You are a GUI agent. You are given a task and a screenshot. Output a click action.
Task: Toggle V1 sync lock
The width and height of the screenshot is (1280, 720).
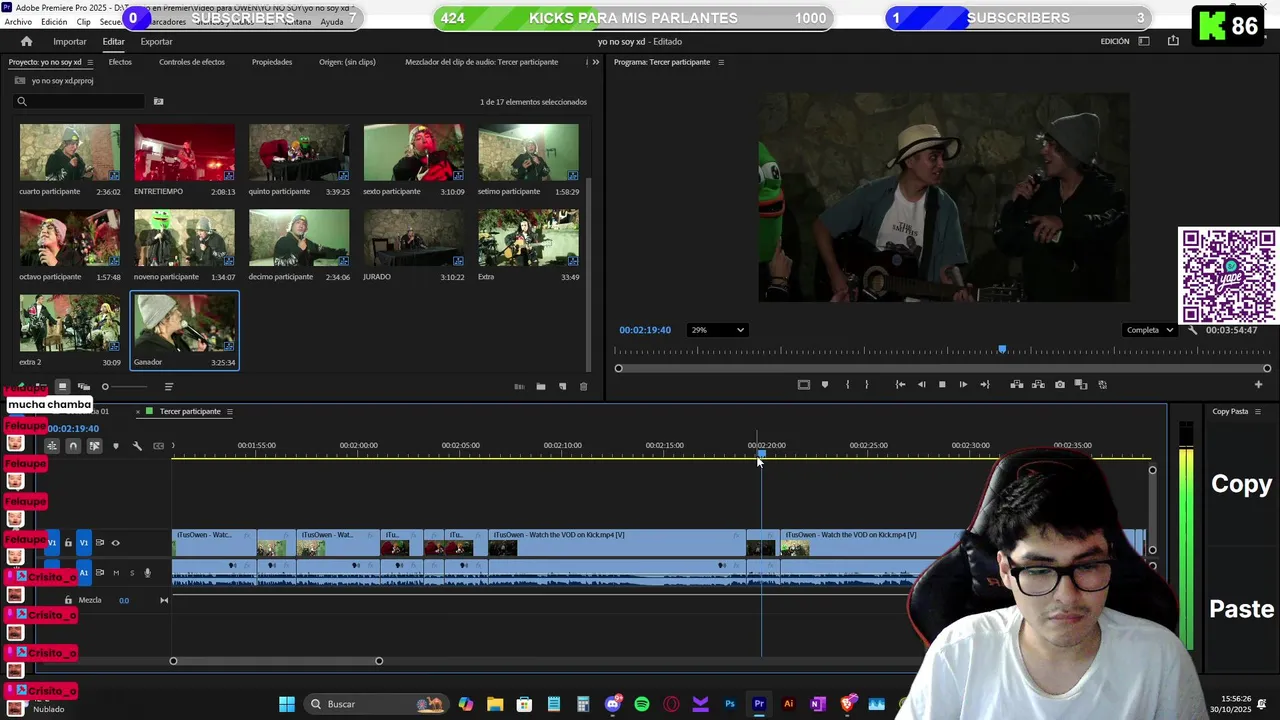(99, 543)
